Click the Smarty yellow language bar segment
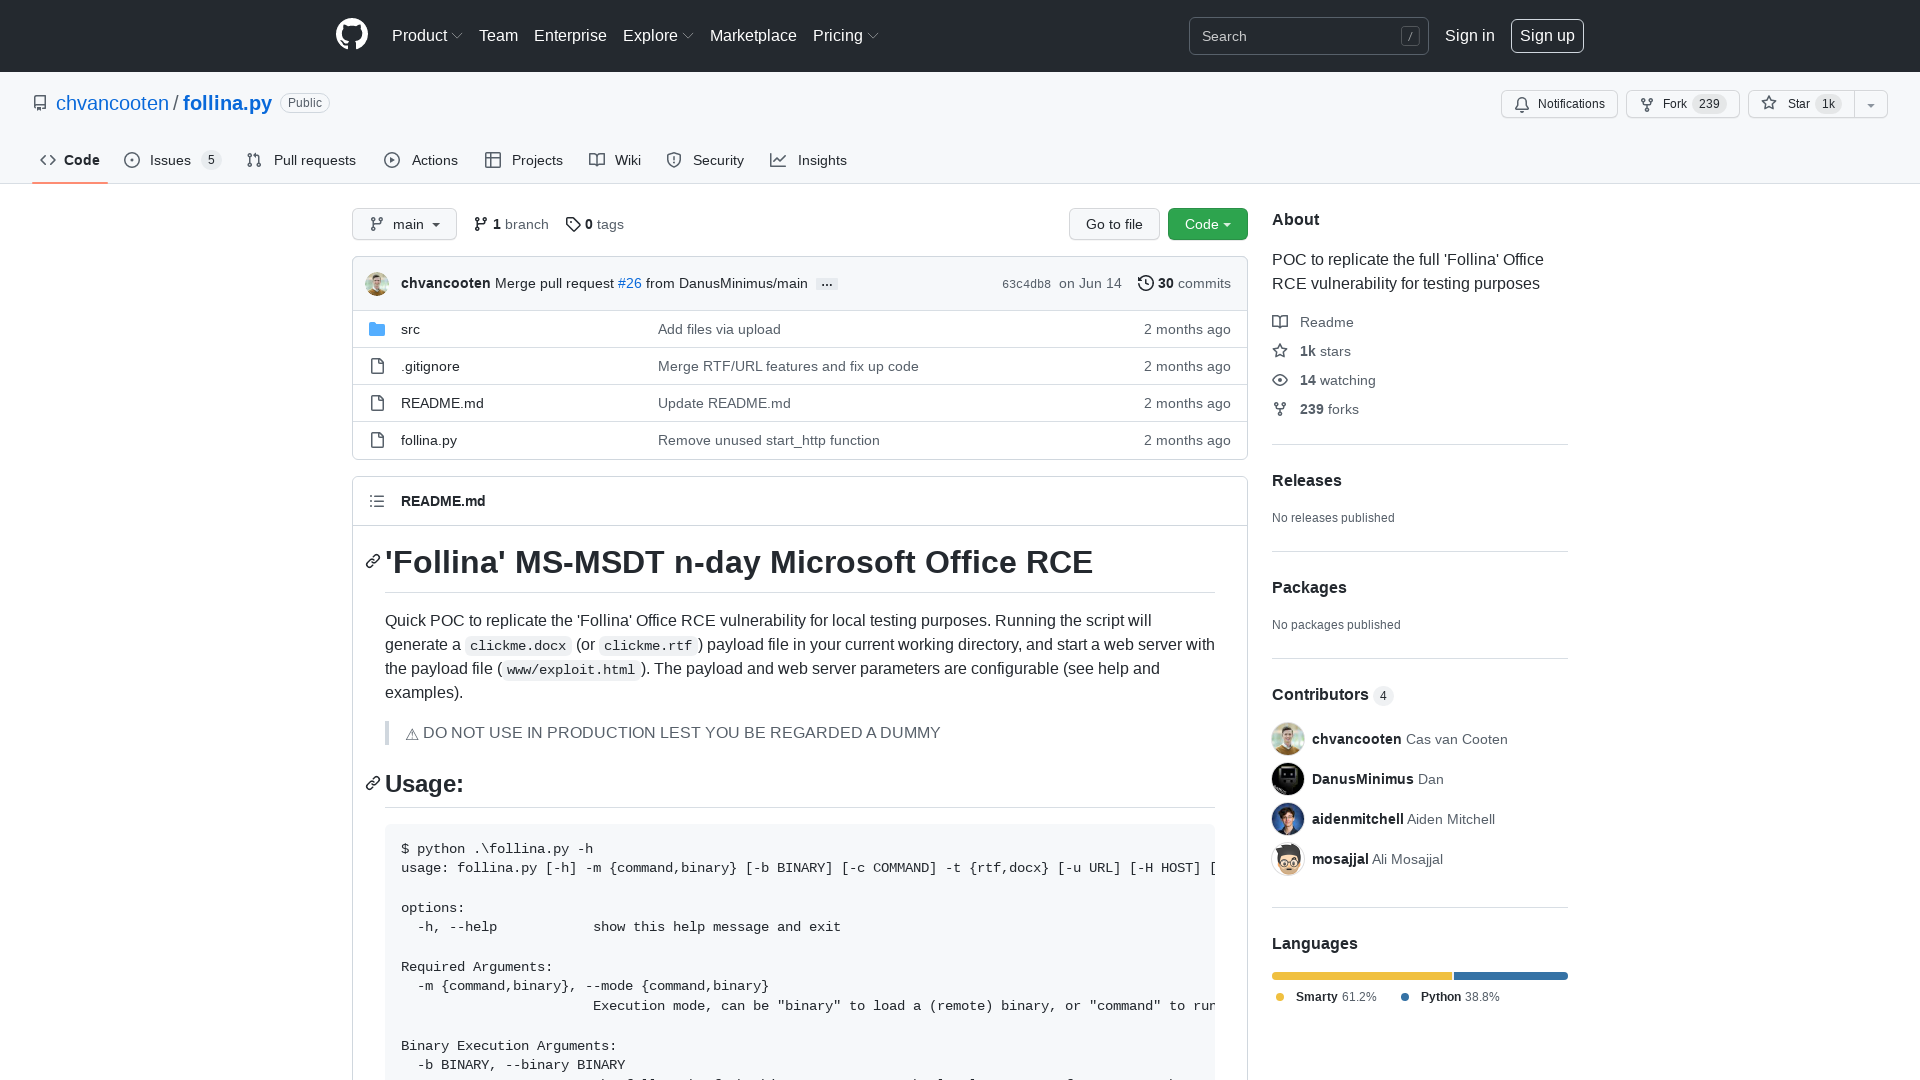The height and width of the screenshot is (1080, 1920). coord(1362,976)
